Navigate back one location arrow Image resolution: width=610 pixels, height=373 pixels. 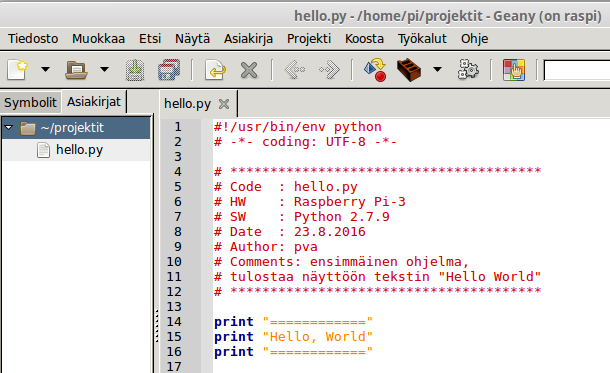click(x=295, y=70)
